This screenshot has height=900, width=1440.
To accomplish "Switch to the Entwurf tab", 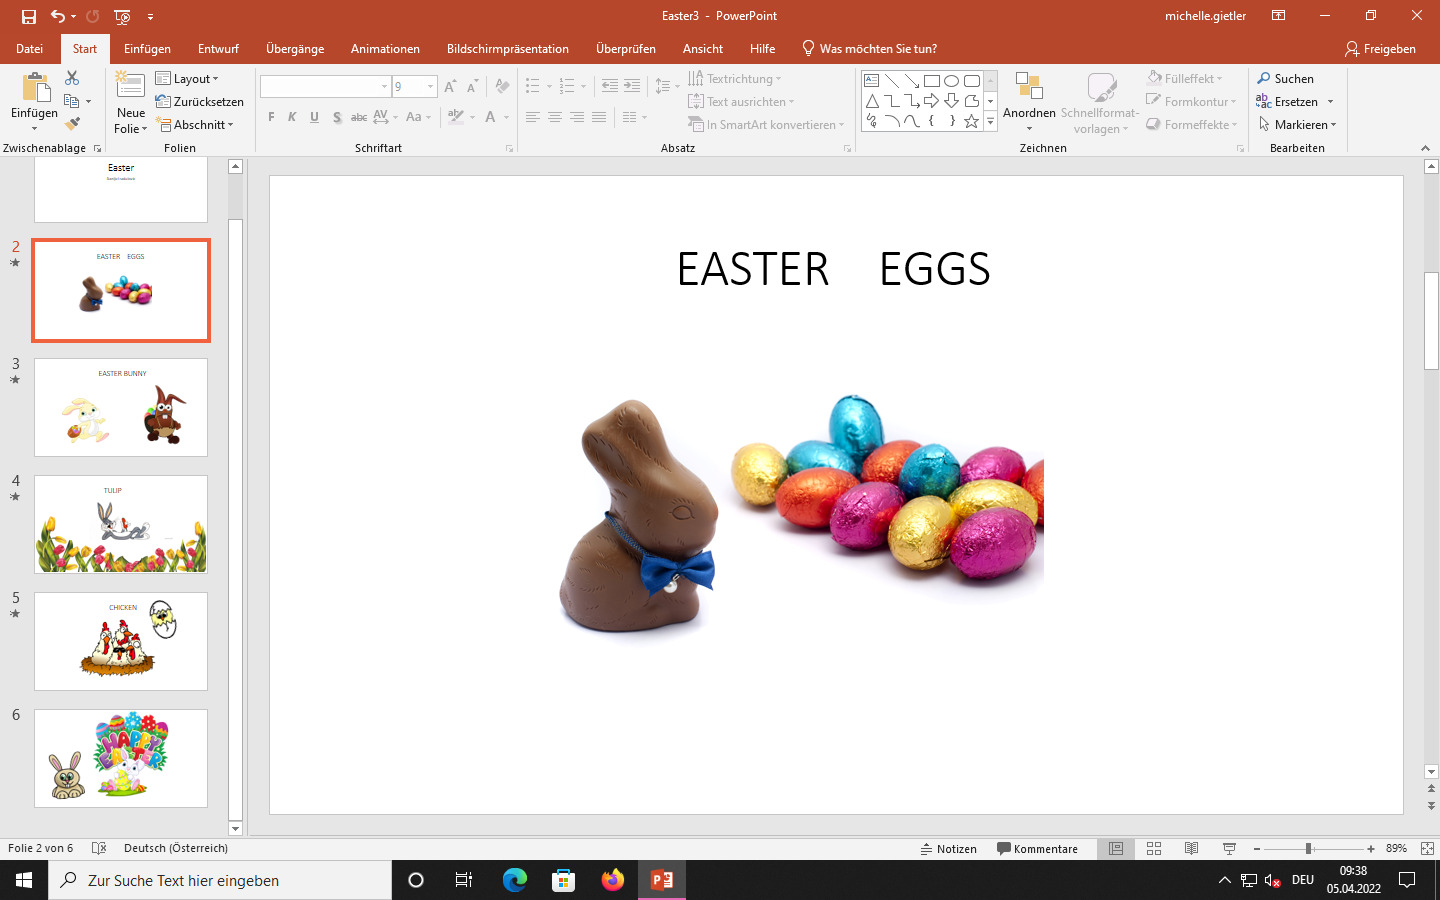I will 218,48.
